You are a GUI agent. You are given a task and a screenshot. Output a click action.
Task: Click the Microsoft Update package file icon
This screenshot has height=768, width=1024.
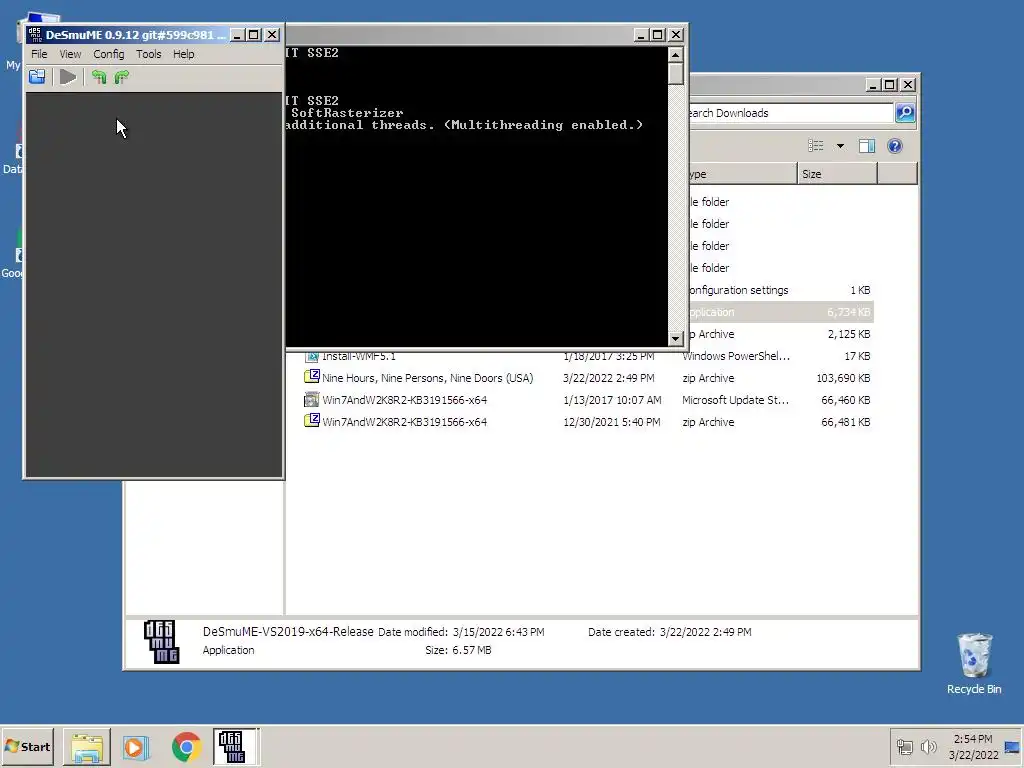312,399
